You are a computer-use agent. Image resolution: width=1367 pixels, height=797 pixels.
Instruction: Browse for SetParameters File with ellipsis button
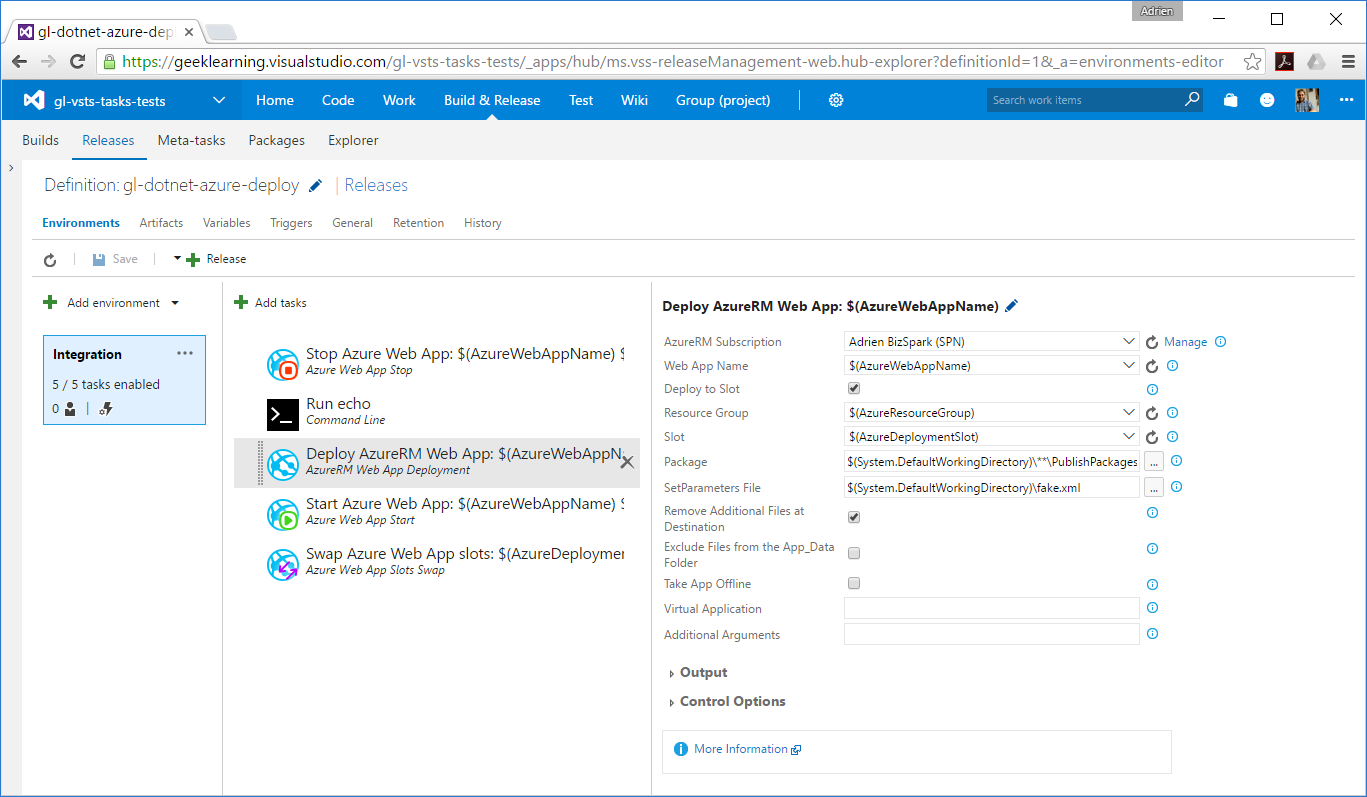point(1153,487)
